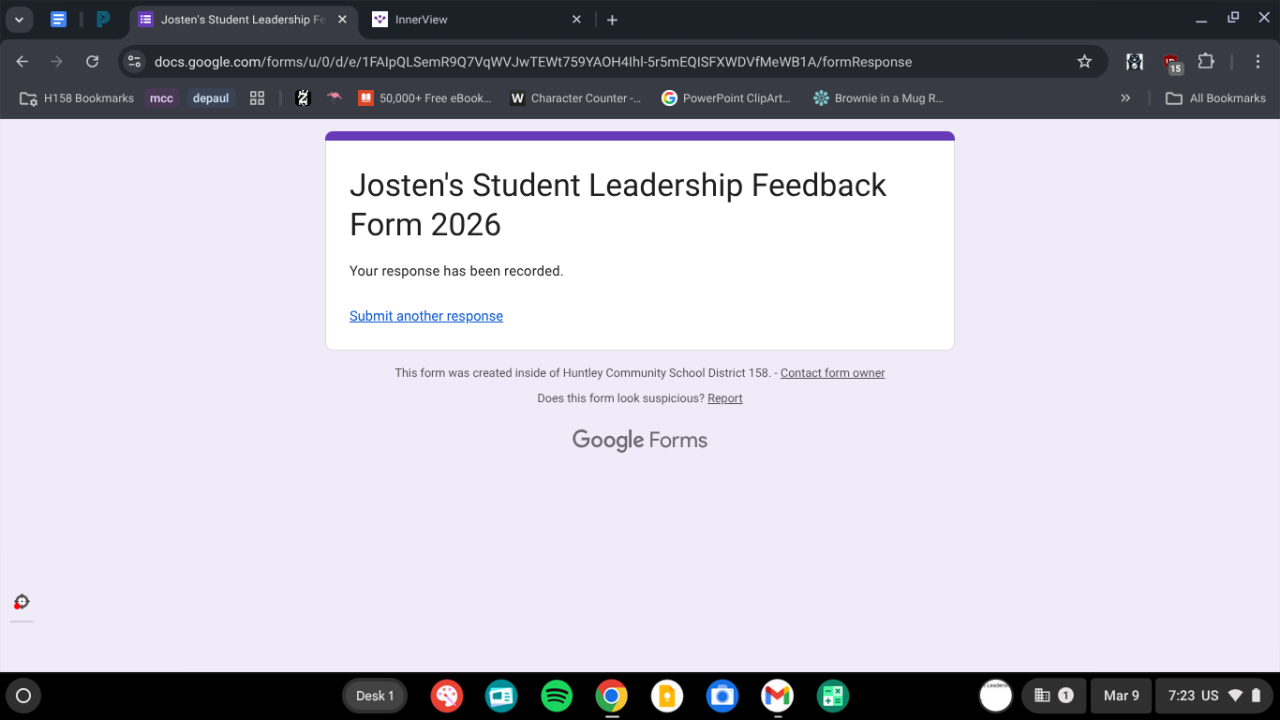Reload the current page

tap(92, 62)
